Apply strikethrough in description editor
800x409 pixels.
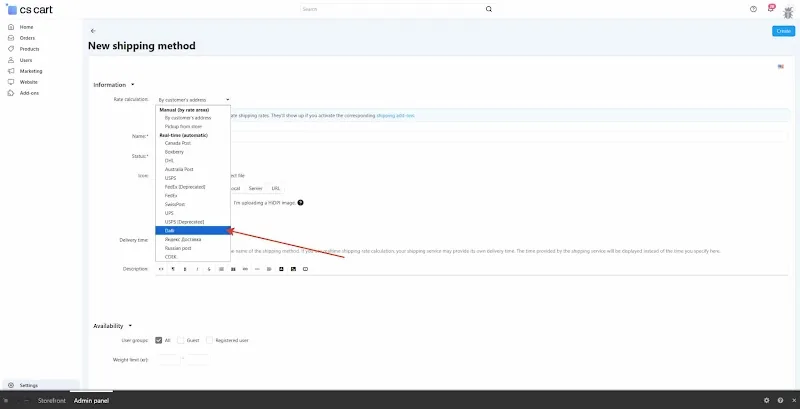[209, 269]
